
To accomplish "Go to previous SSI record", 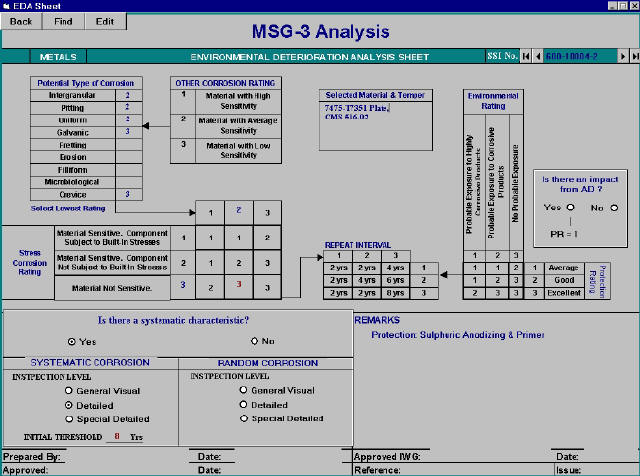I will pyautogui.click(x=537, y=57).
